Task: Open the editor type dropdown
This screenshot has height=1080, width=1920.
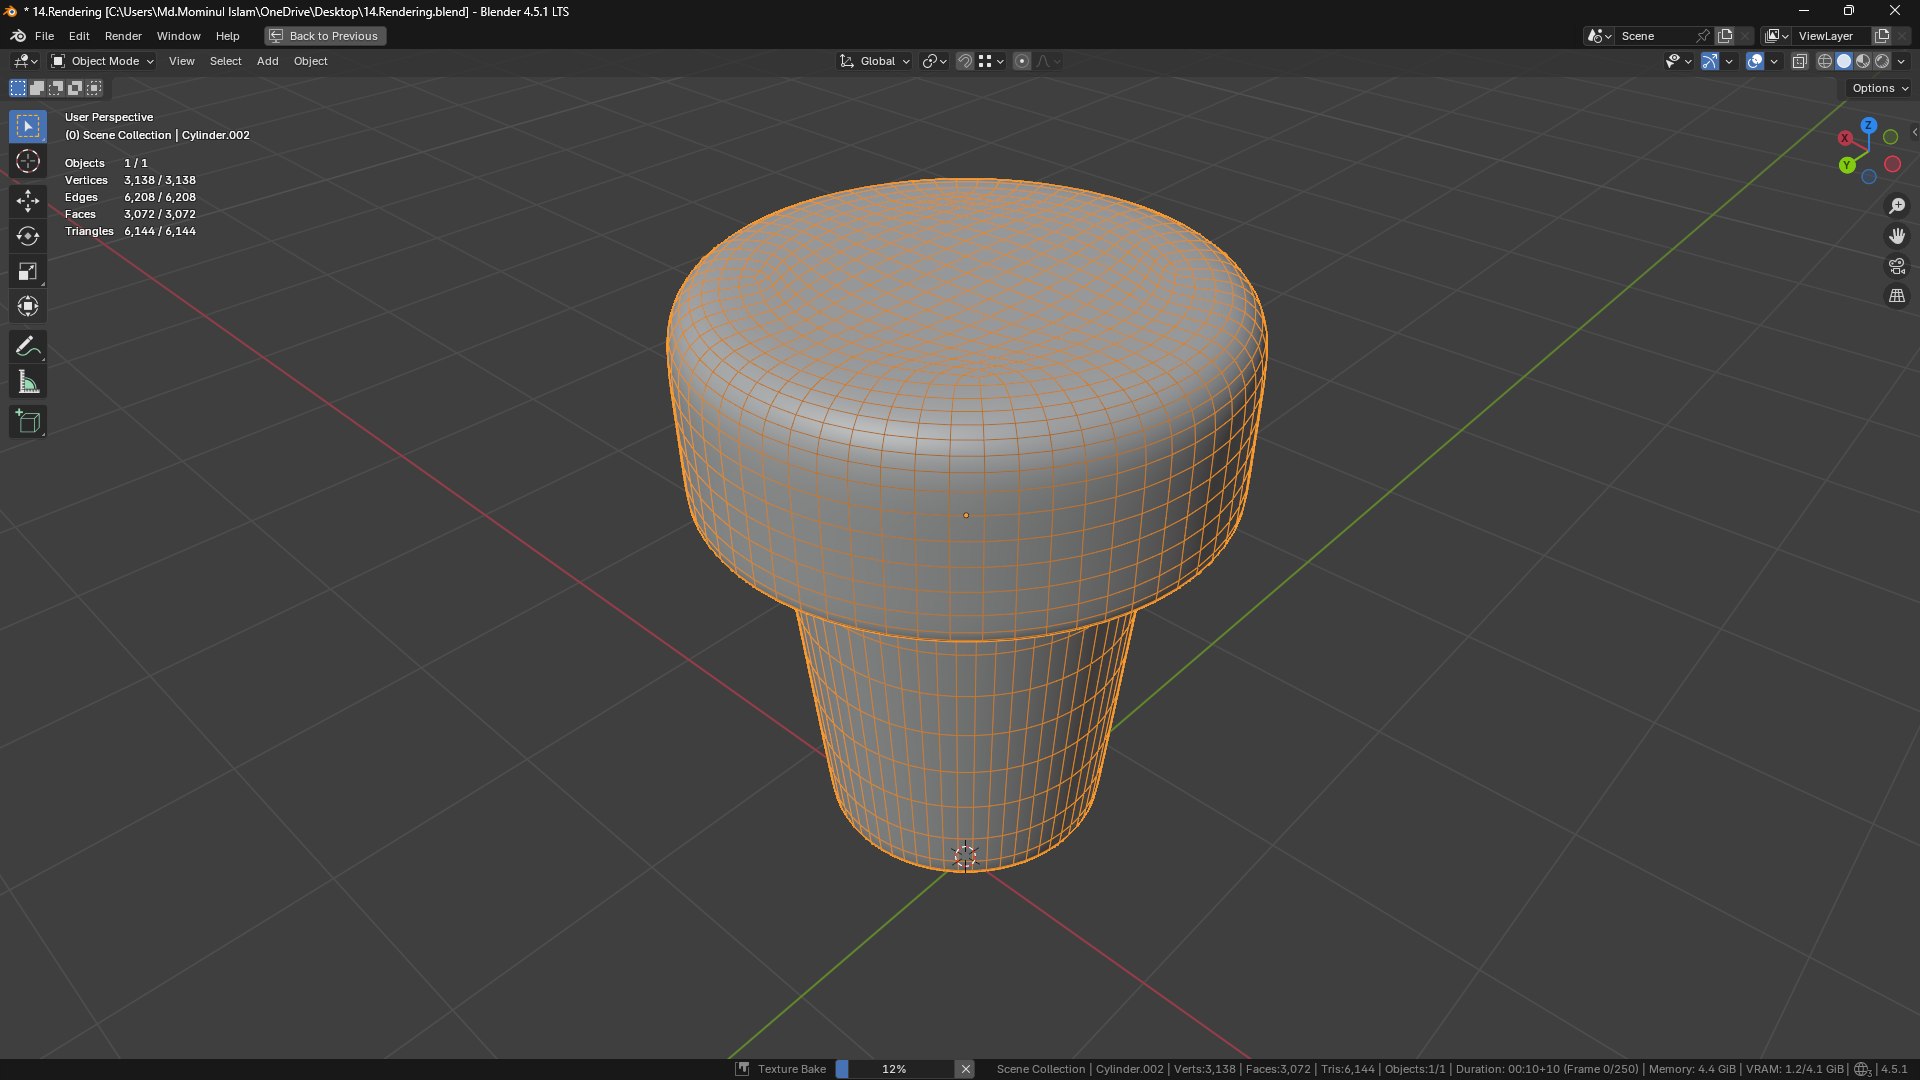Action: [25, 61]
